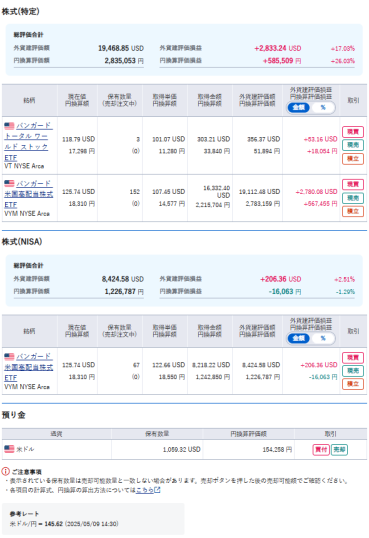Click 現売 for VYM in NISA account

click(x=353, y=371)
